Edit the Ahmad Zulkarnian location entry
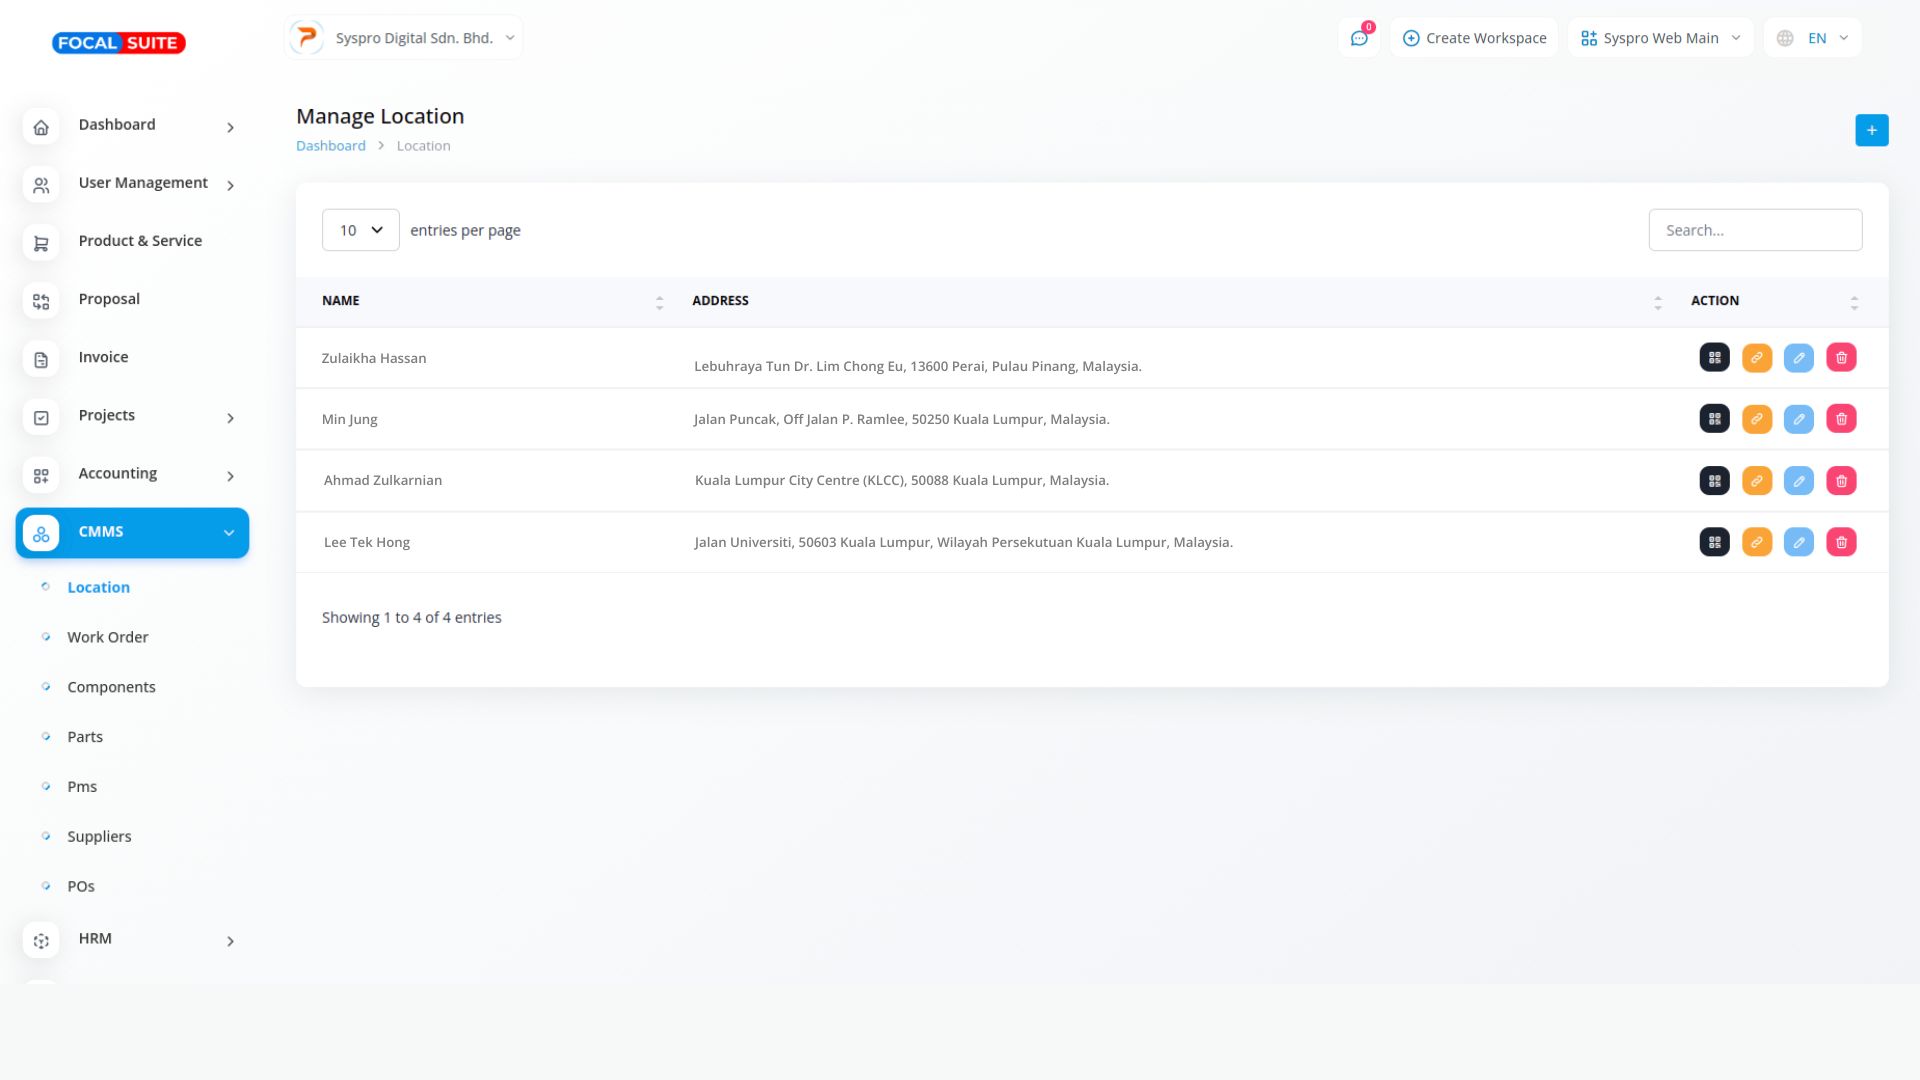 click(1798, 481)
